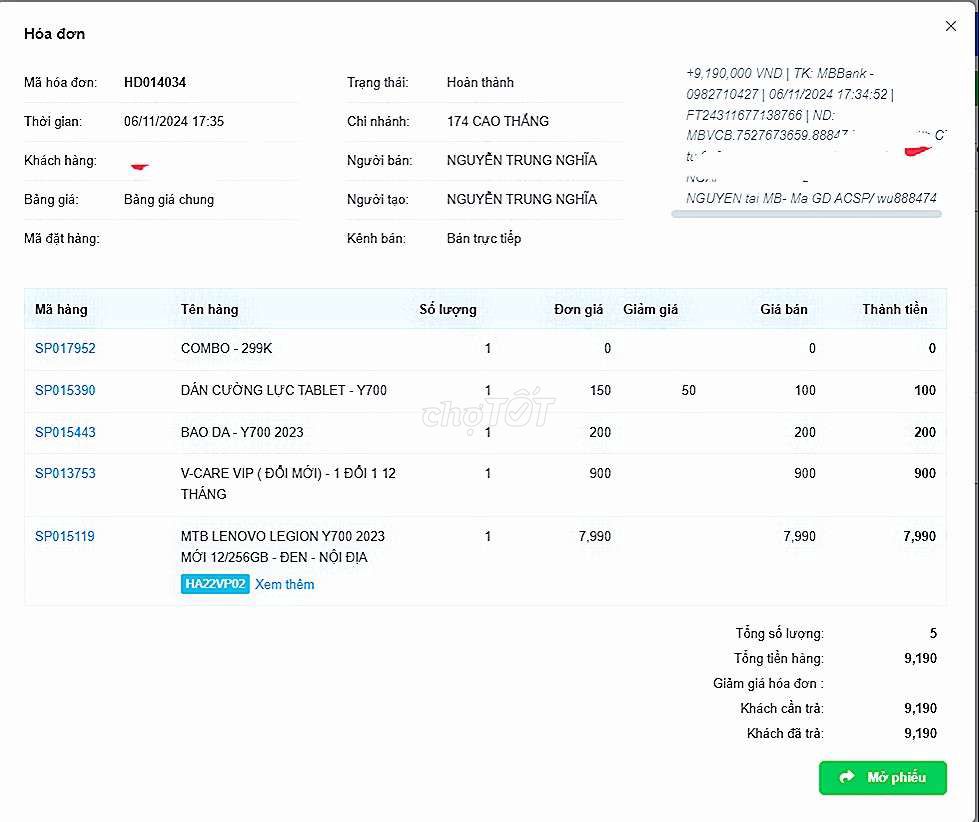The image size is (979, 822).
Task: Click the Mã hàng column header
Action: click(x=61, y=309)
